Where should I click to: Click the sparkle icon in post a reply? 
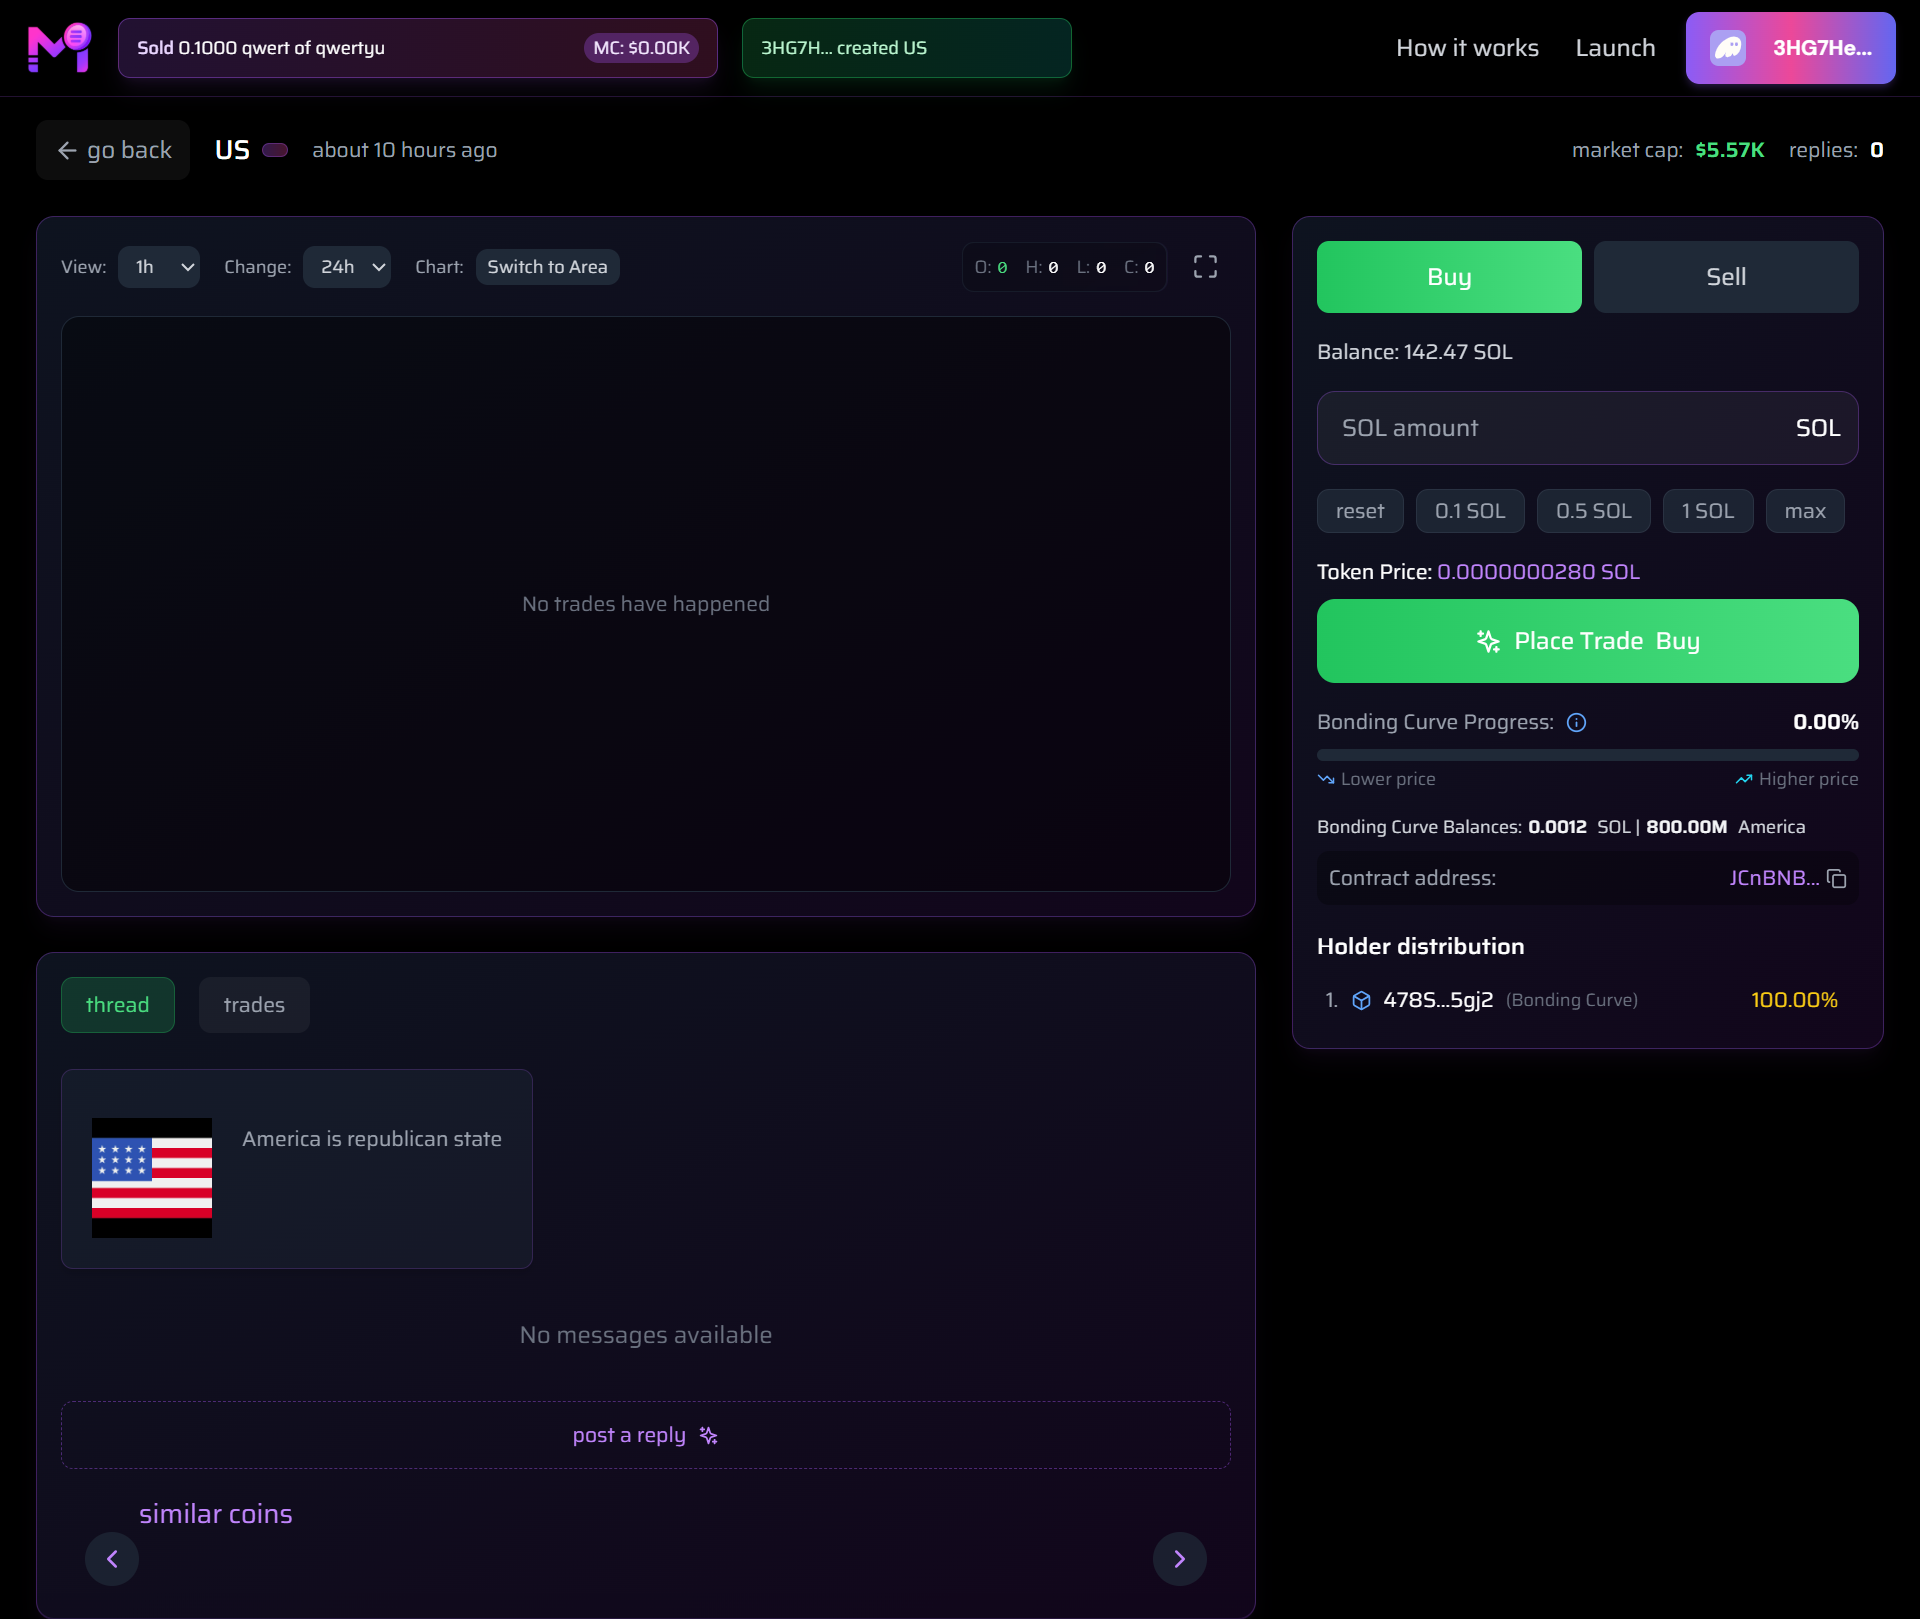click(709, 1435)
